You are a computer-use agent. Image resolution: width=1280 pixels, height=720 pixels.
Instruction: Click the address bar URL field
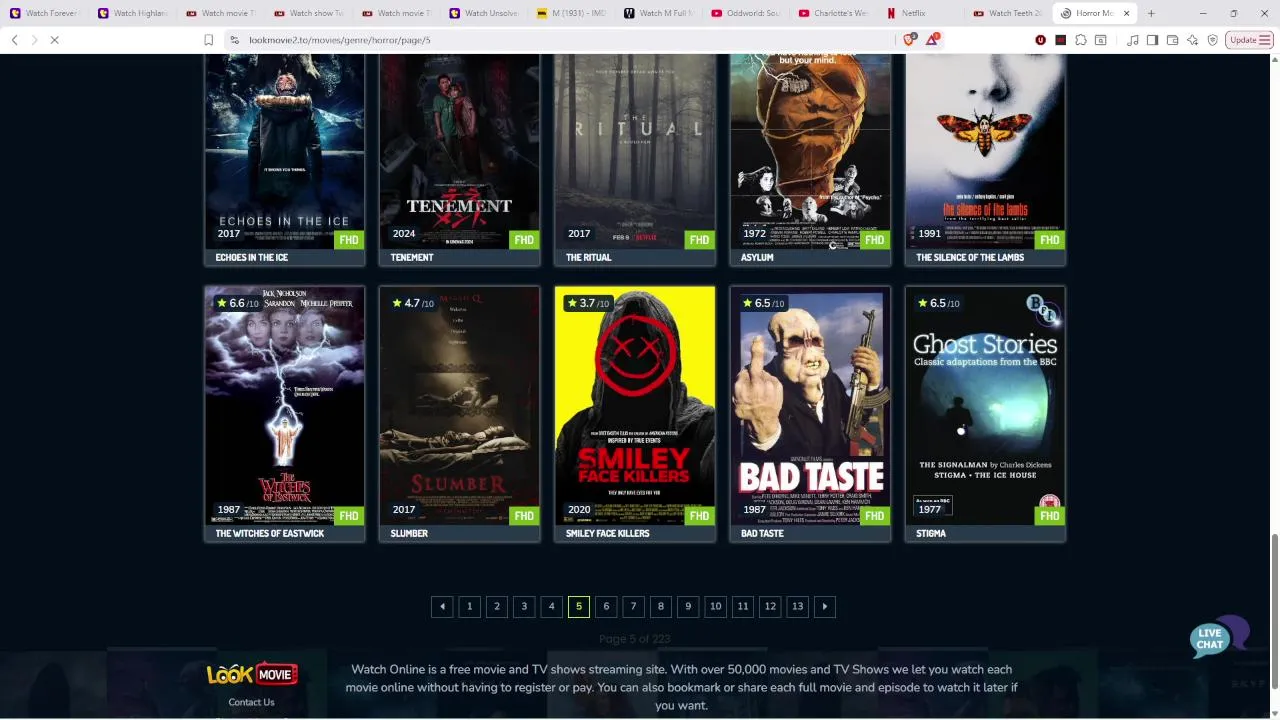[x=570, y=40]
